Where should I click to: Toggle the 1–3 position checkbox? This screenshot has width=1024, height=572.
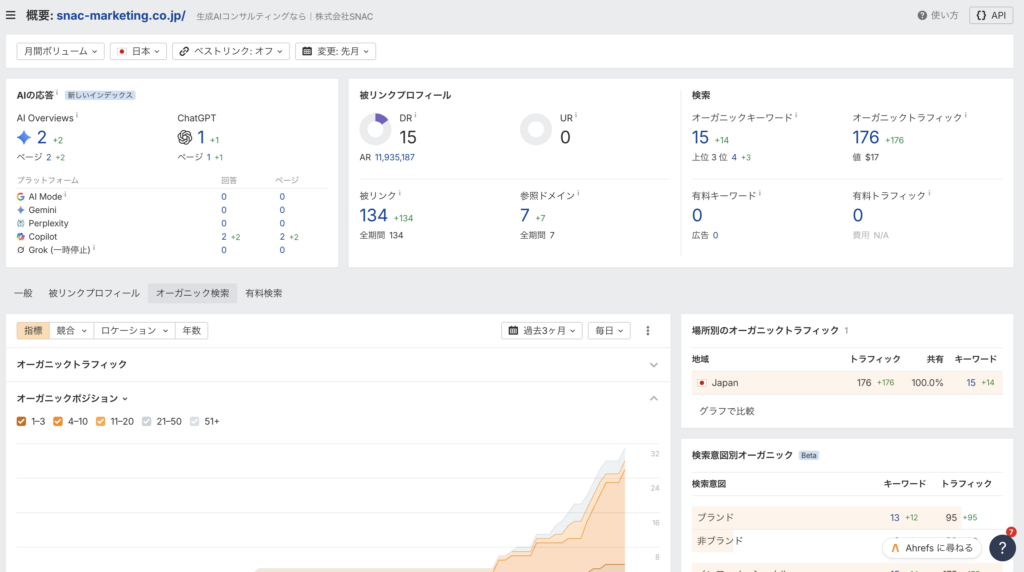pos(22,421)
